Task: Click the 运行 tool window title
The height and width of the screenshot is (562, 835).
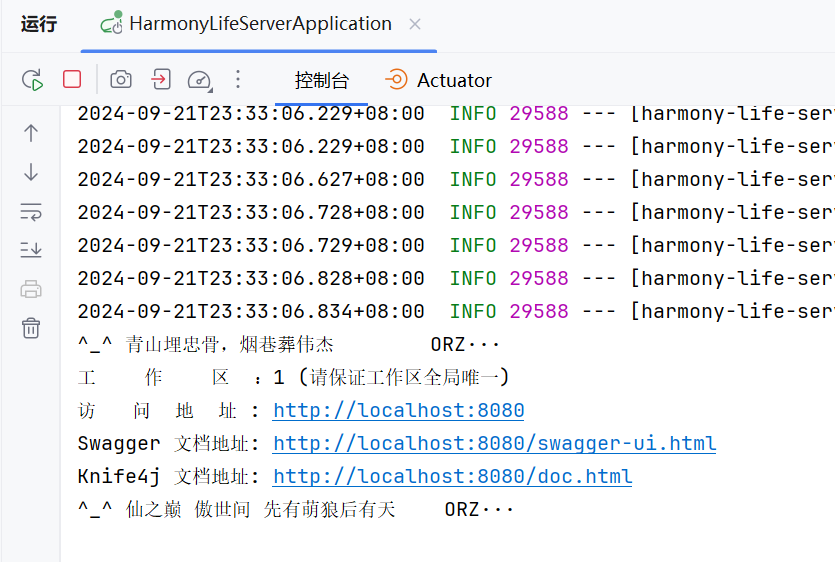Action: (x=38, y=24)
